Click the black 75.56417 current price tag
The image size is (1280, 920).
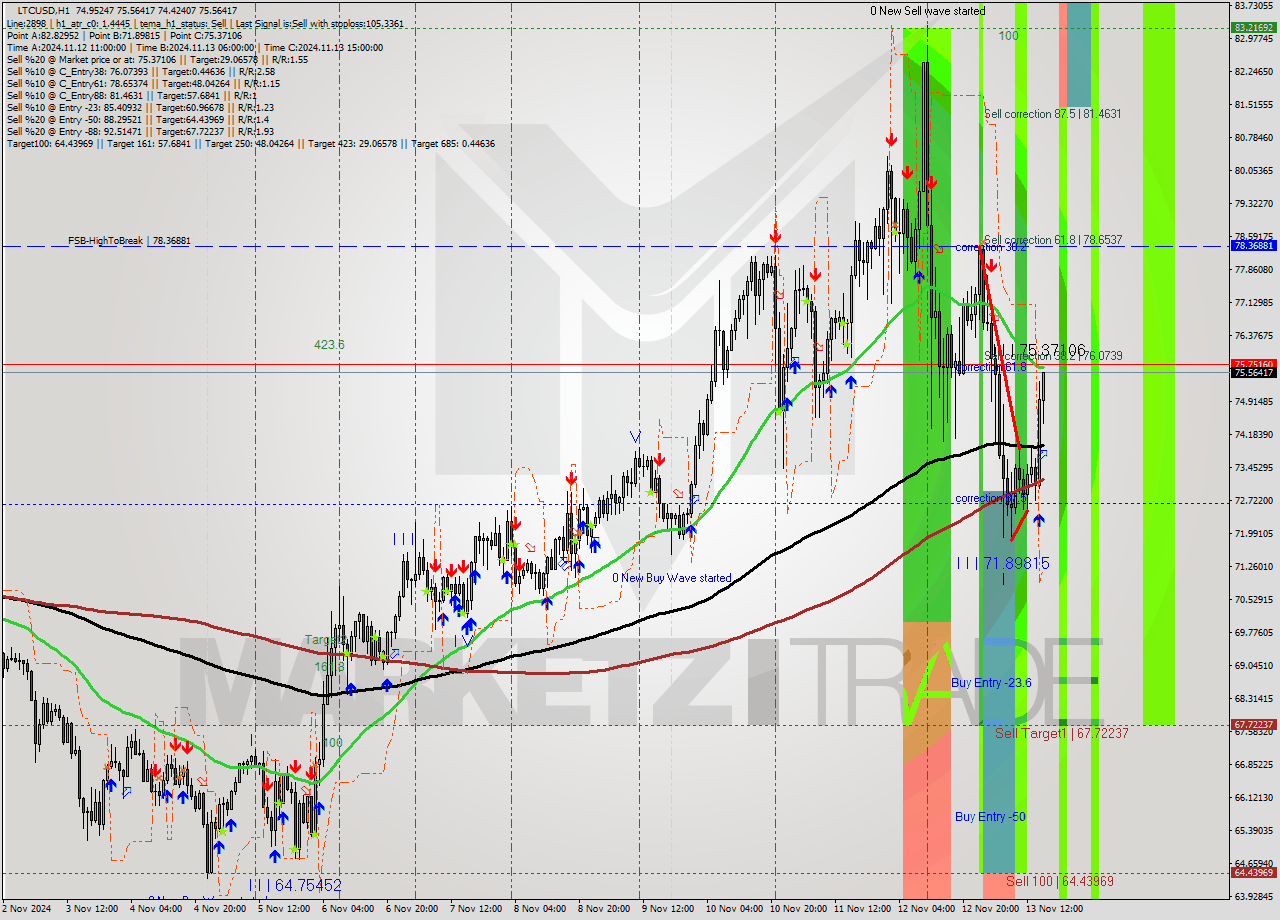[x=1253, y=372]
